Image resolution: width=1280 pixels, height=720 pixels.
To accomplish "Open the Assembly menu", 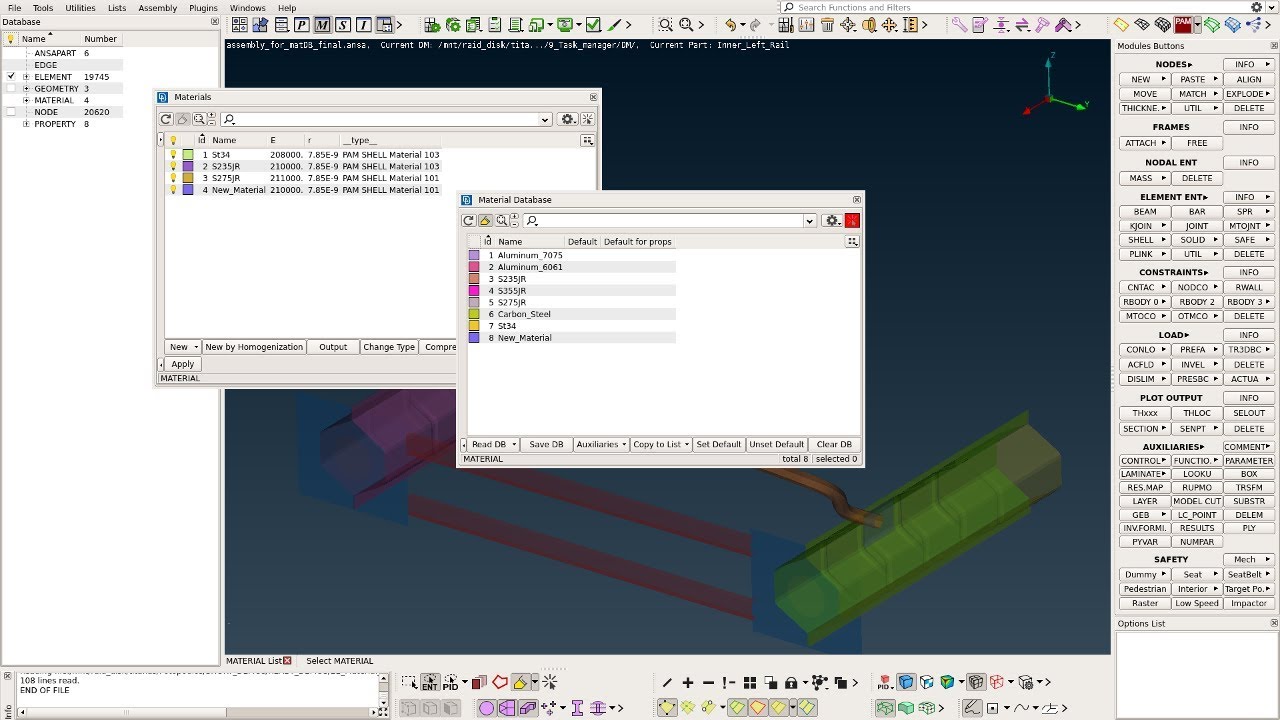I will click(x=158, y=8).
